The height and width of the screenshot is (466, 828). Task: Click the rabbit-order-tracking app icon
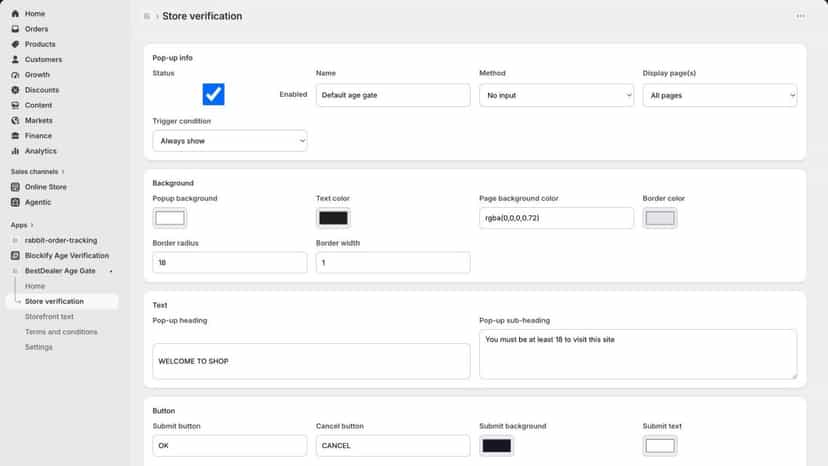pos(15,240)
